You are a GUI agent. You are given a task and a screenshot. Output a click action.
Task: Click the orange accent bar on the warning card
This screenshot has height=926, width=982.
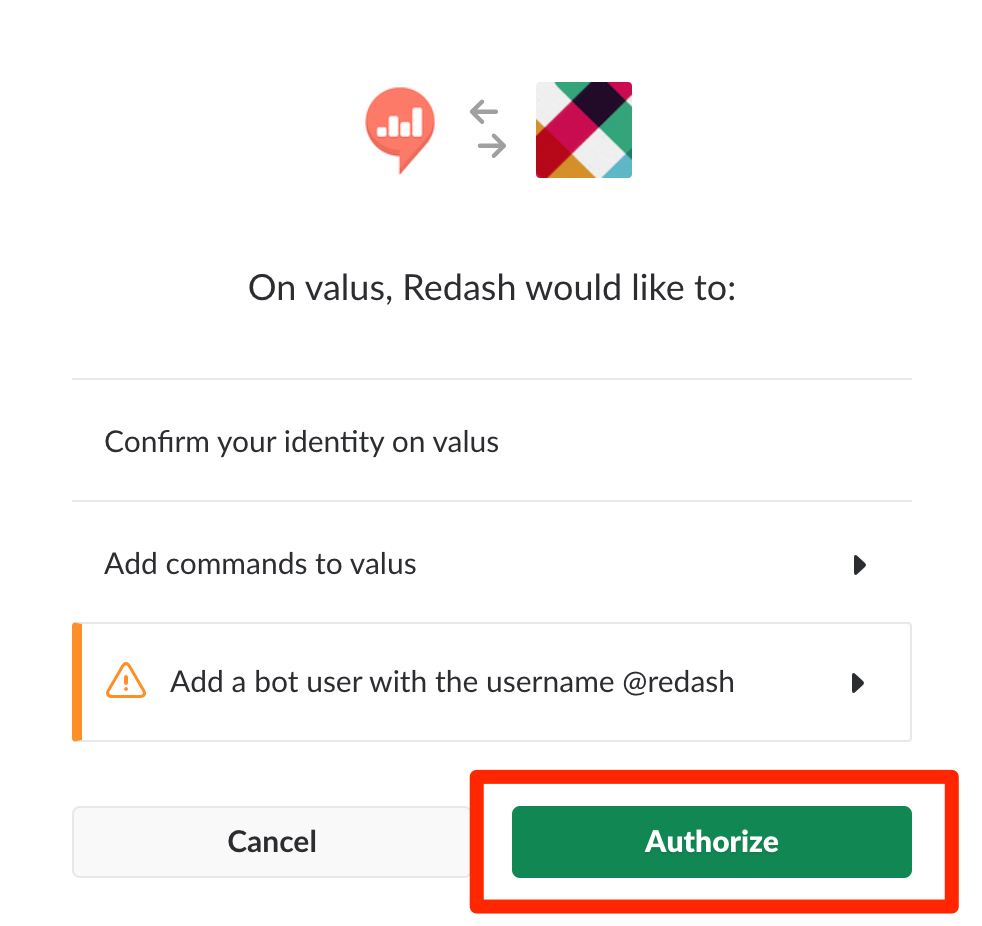pyautogui.click(x=77, y=681)
